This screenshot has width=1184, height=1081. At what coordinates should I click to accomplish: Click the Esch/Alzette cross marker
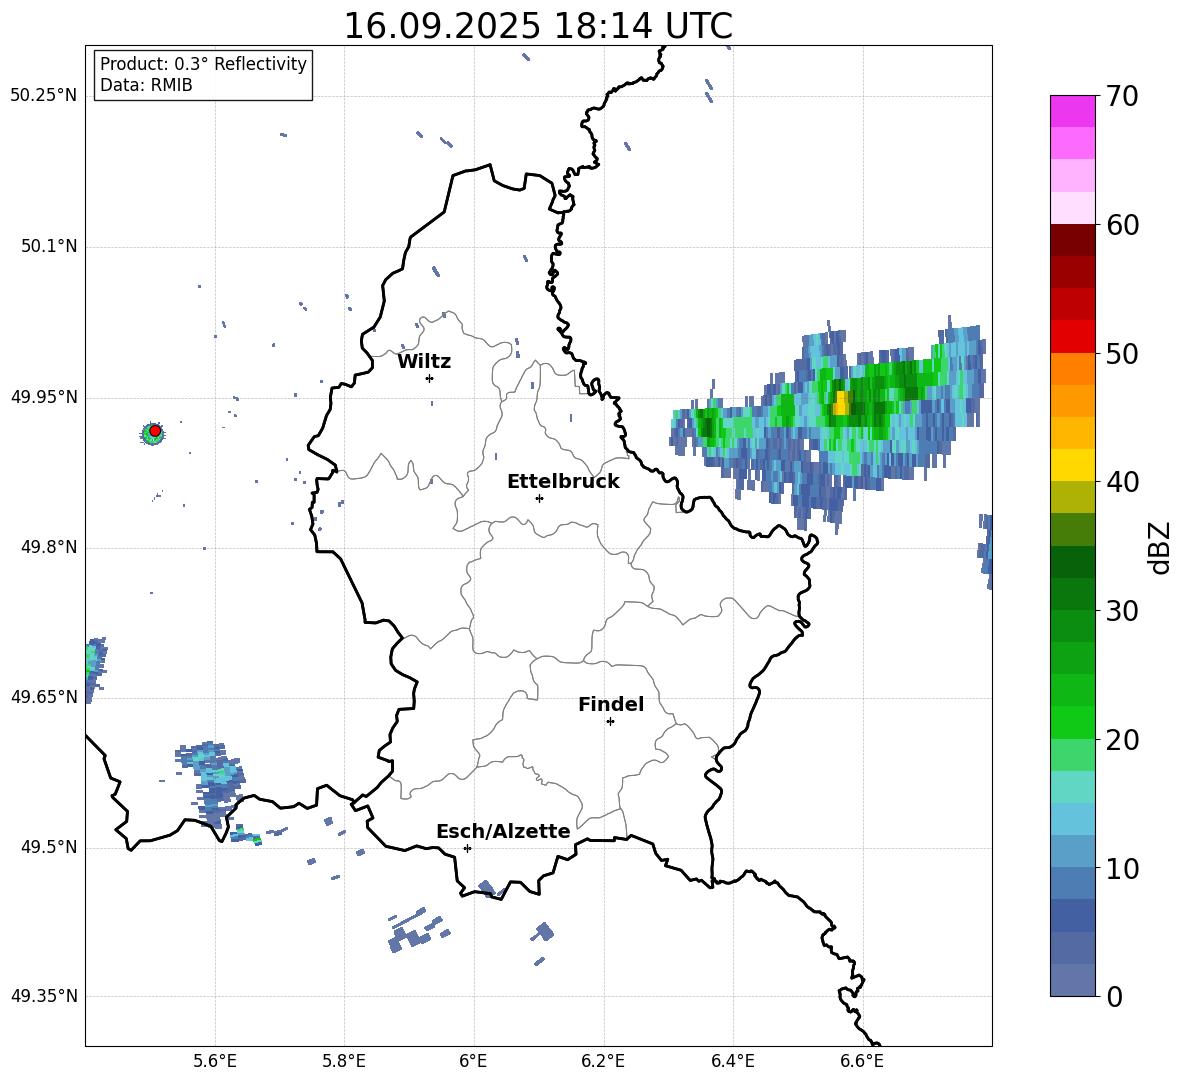point(467,848)
